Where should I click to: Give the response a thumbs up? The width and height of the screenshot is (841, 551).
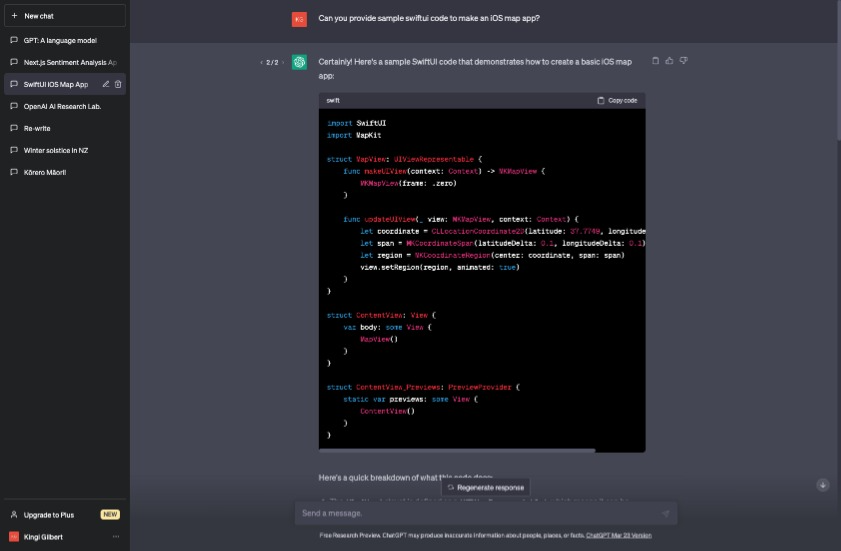669,61
